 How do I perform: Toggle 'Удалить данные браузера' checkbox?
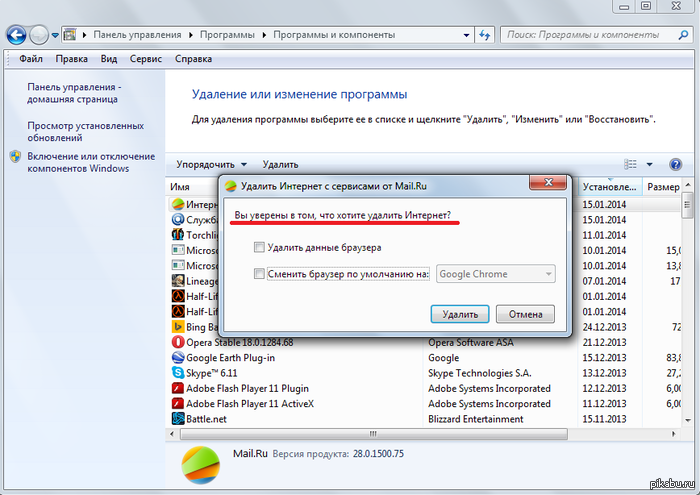click(259, 247)
